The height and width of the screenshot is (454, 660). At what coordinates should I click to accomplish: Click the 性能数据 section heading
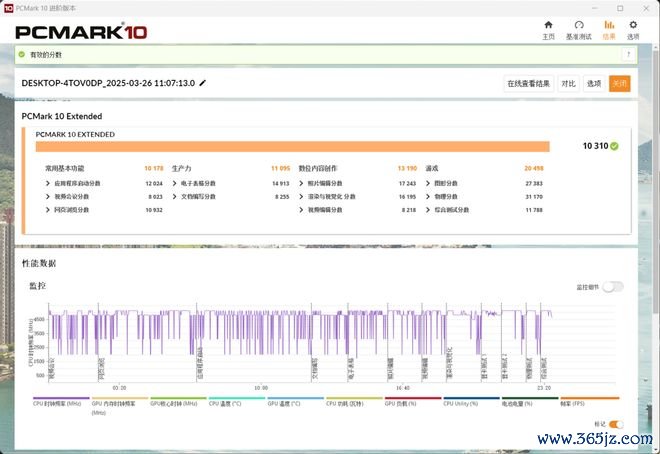tap(39, 263)
